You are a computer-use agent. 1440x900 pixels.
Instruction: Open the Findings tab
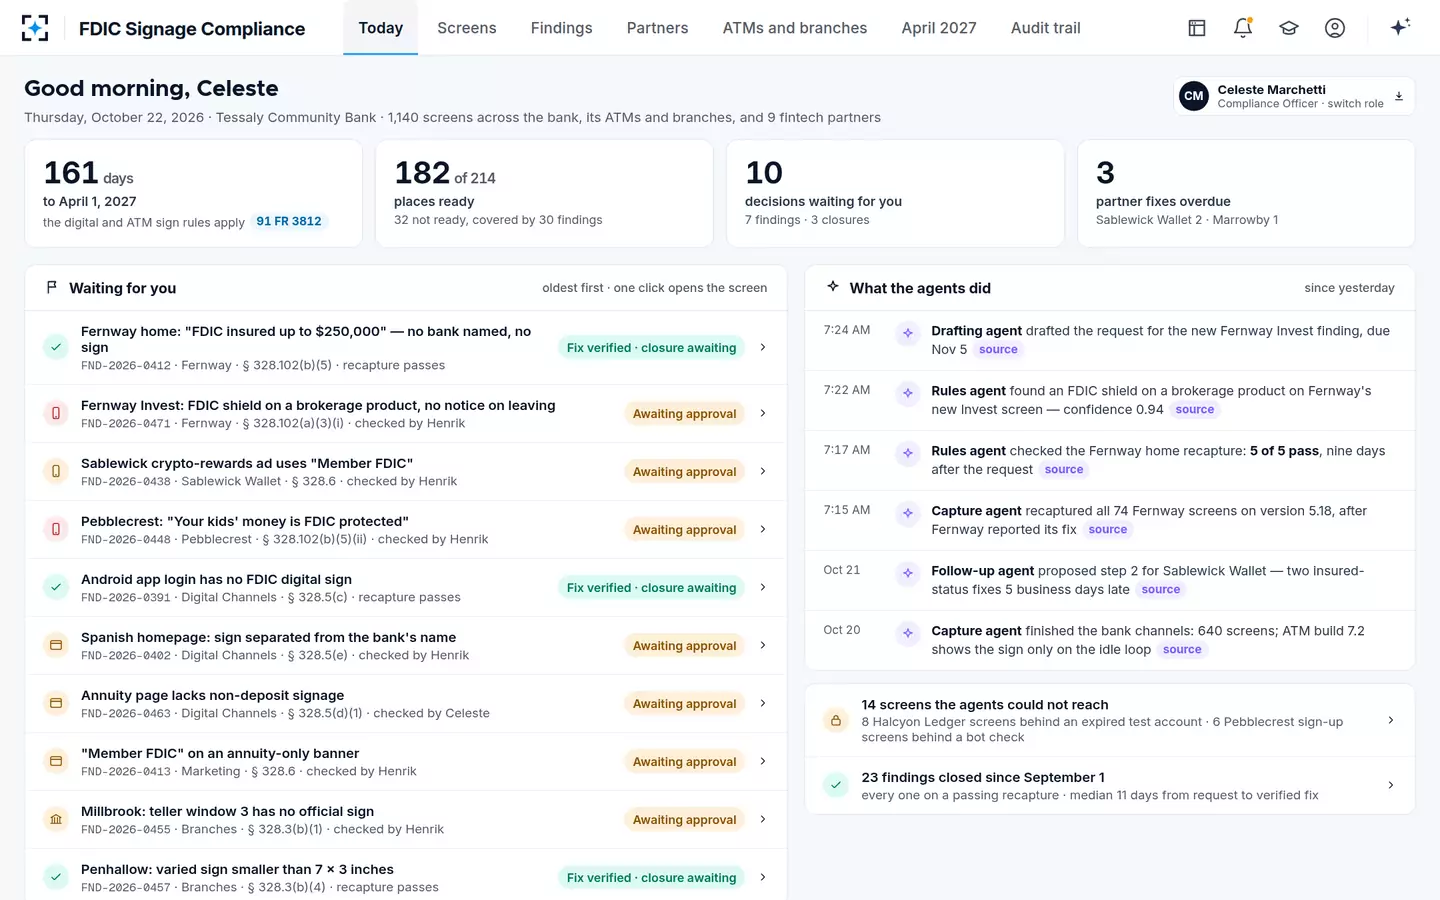[561, 28]
